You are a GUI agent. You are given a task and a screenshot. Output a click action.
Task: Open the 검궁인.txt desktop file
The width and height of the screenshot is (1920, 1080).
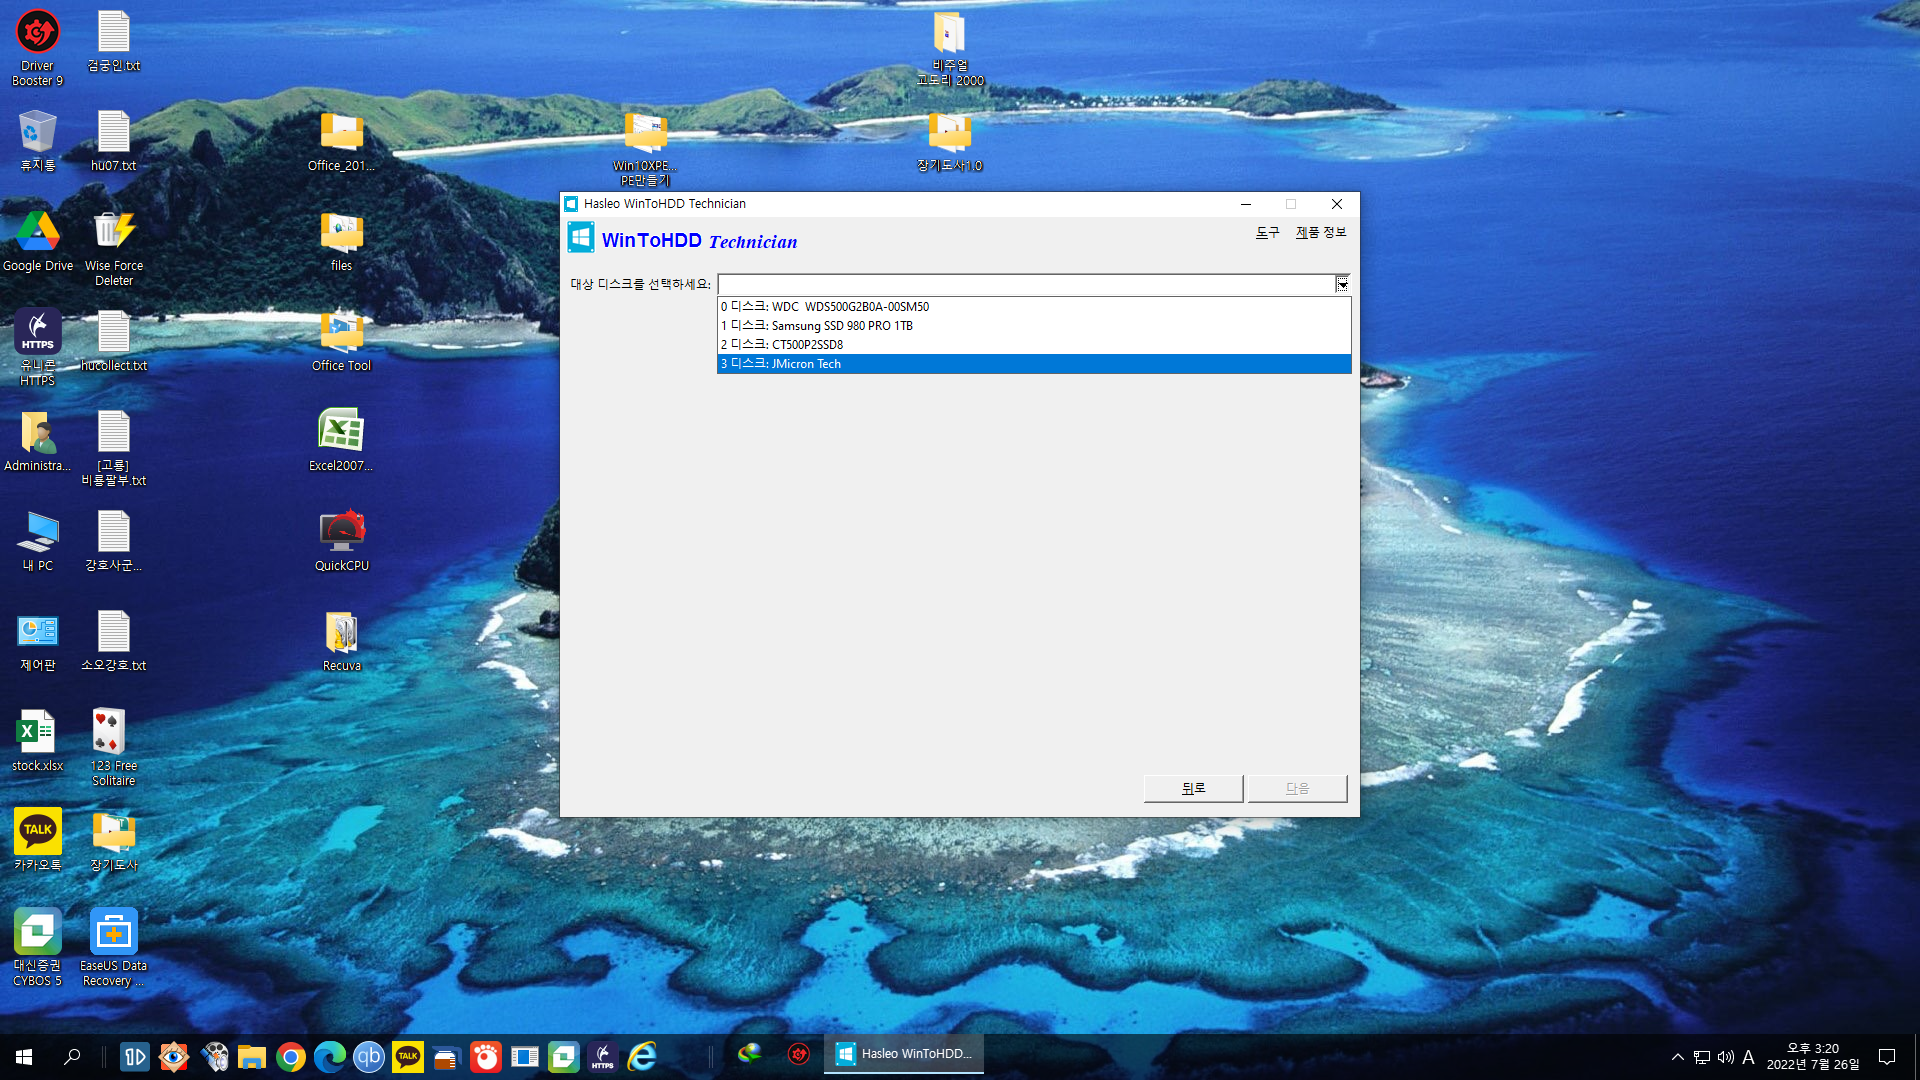114,40
